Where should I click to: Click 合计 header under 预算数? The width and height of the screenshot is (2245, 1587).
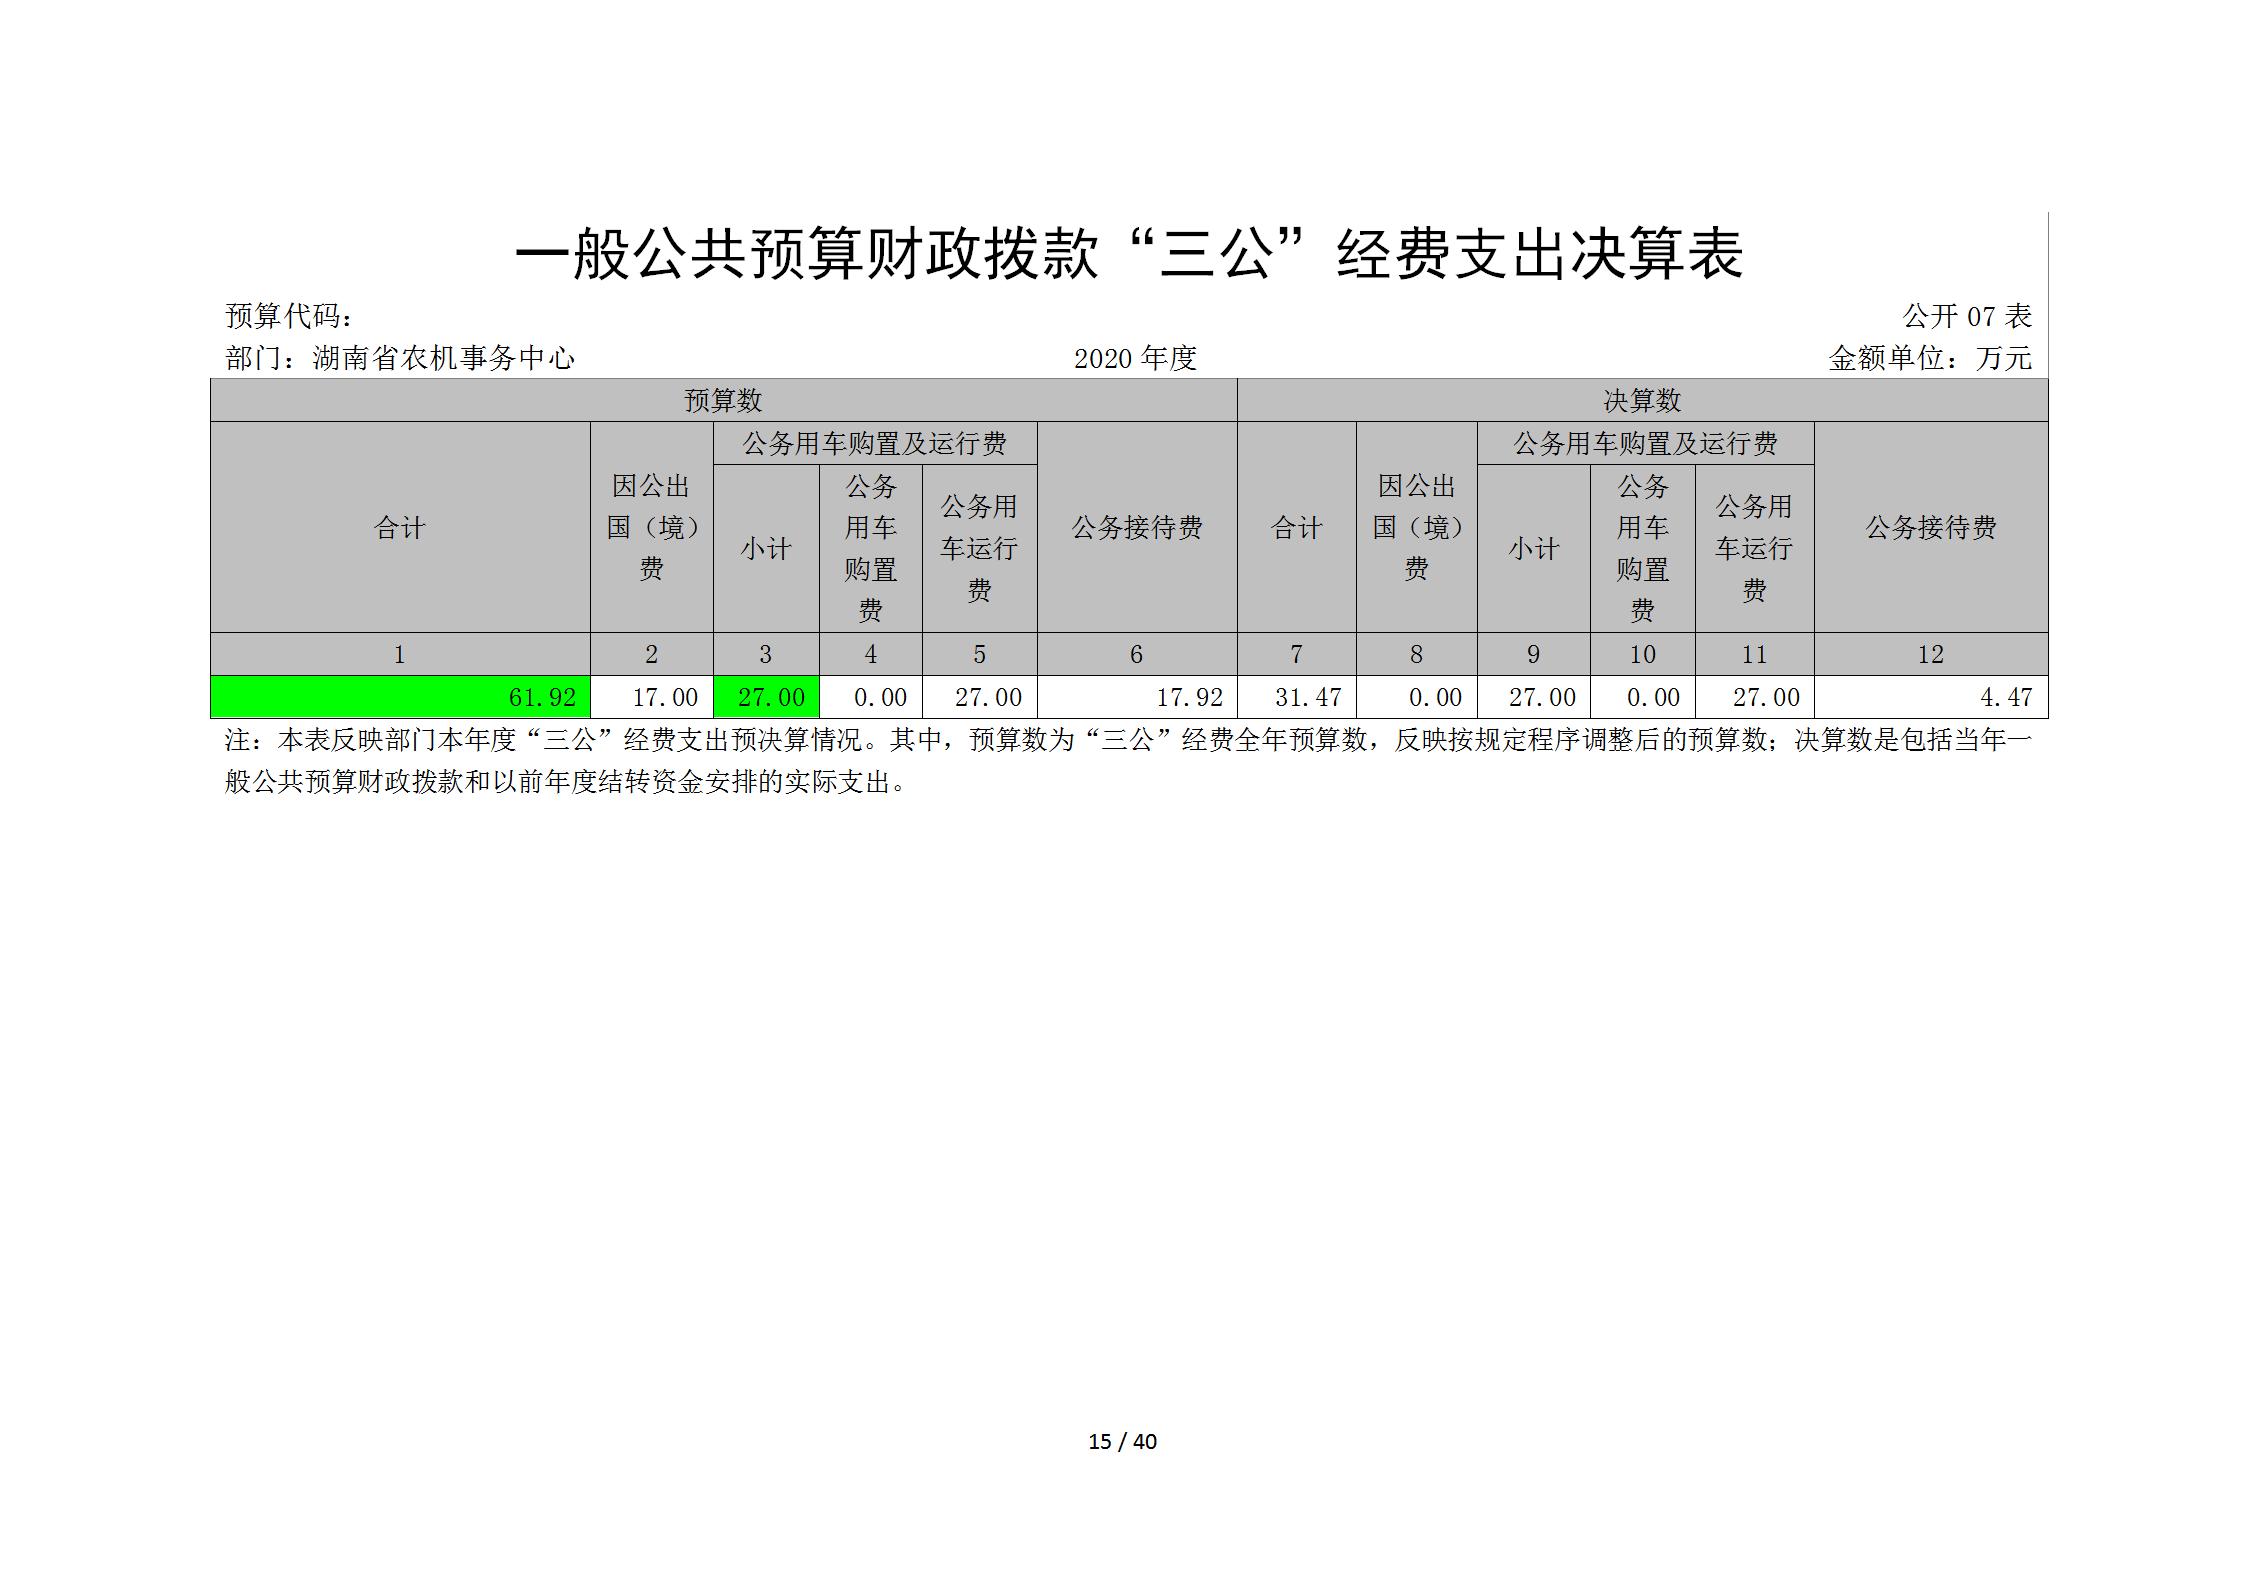400,527
